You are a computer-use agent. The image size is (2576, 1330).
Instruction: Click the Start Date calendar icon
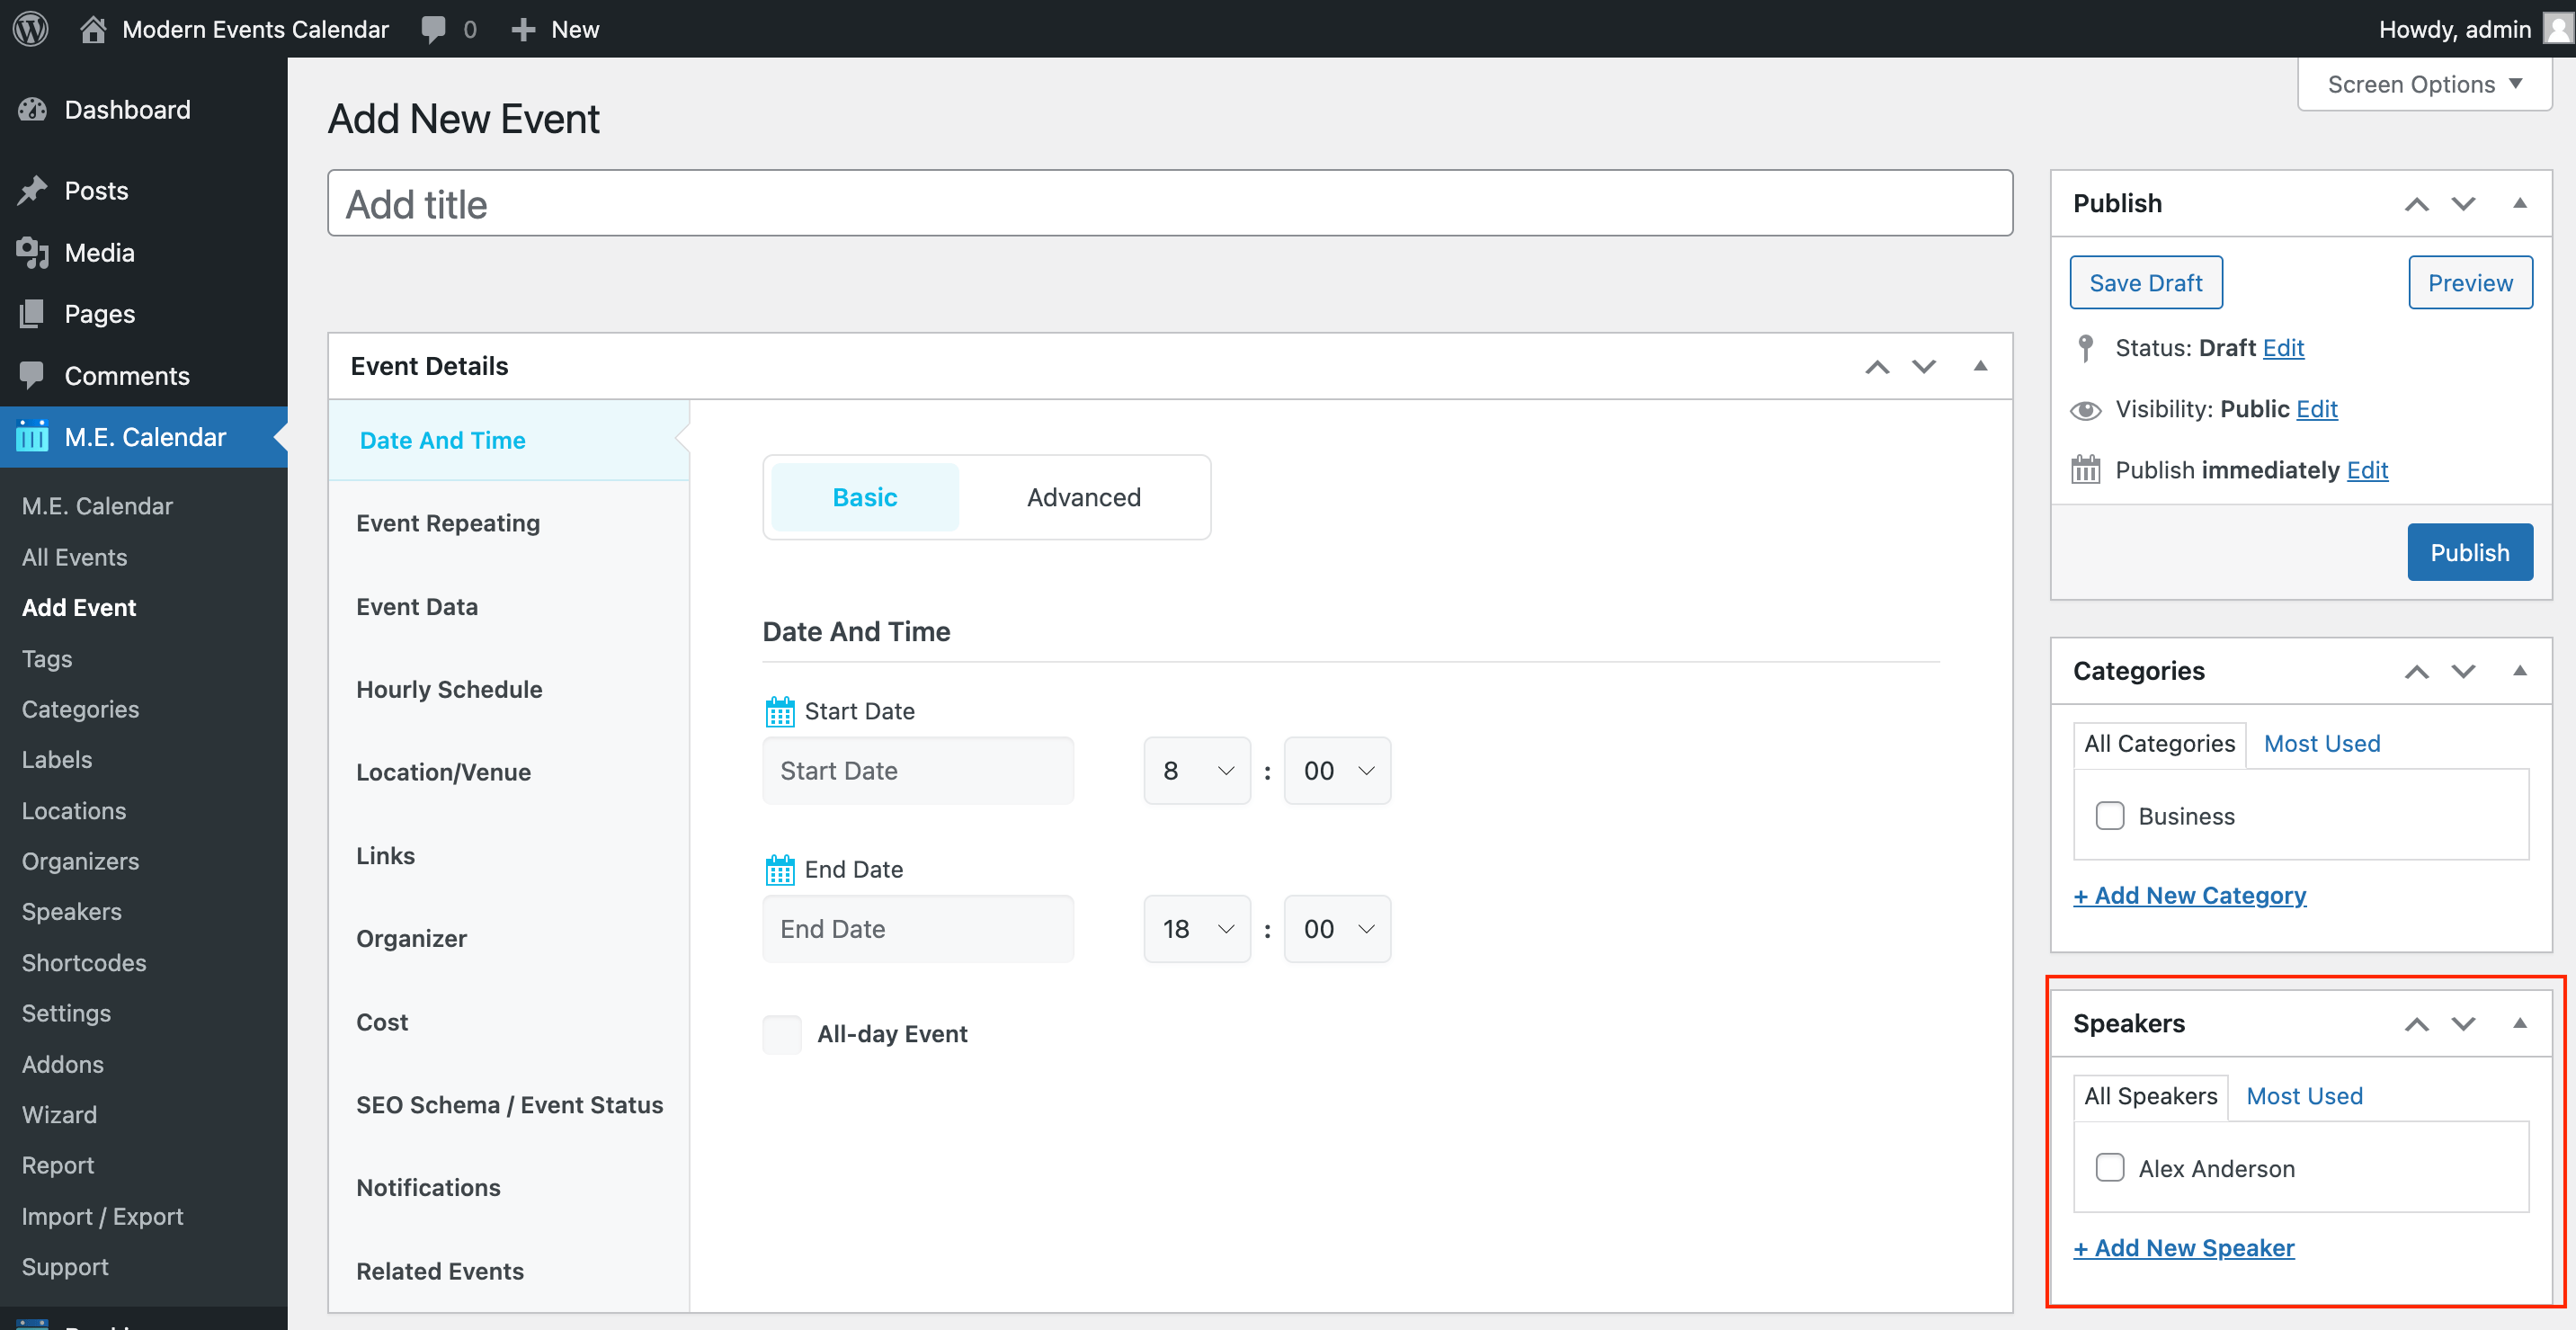(779, 711)
